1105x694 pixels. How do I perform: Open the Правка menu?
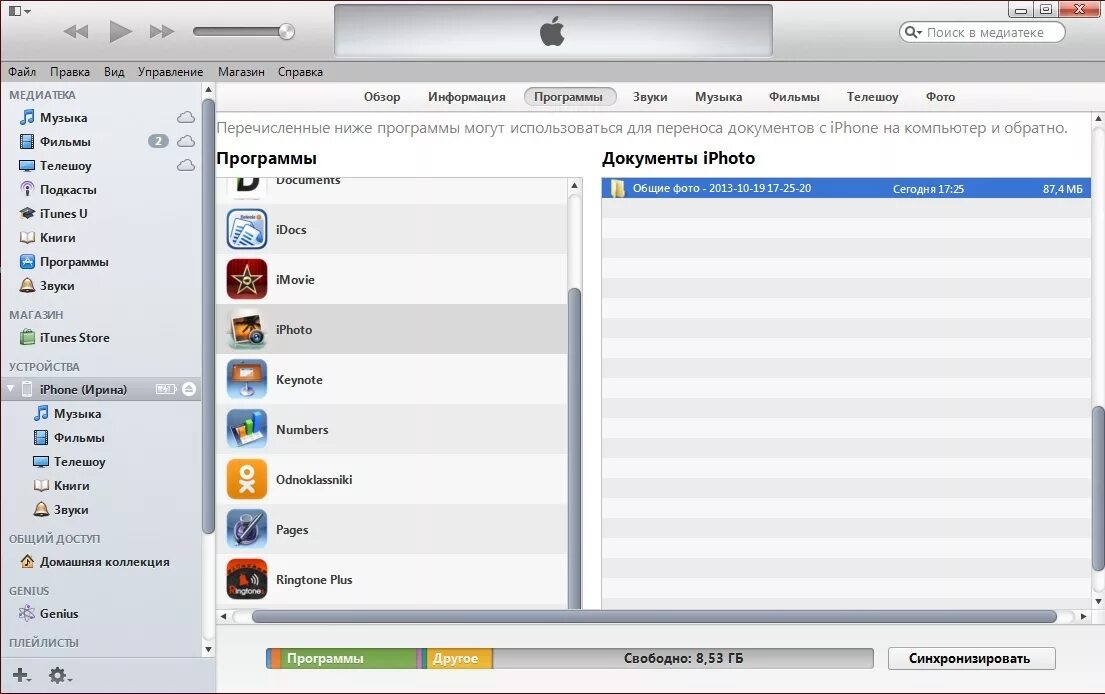click(x=70, y=72)
